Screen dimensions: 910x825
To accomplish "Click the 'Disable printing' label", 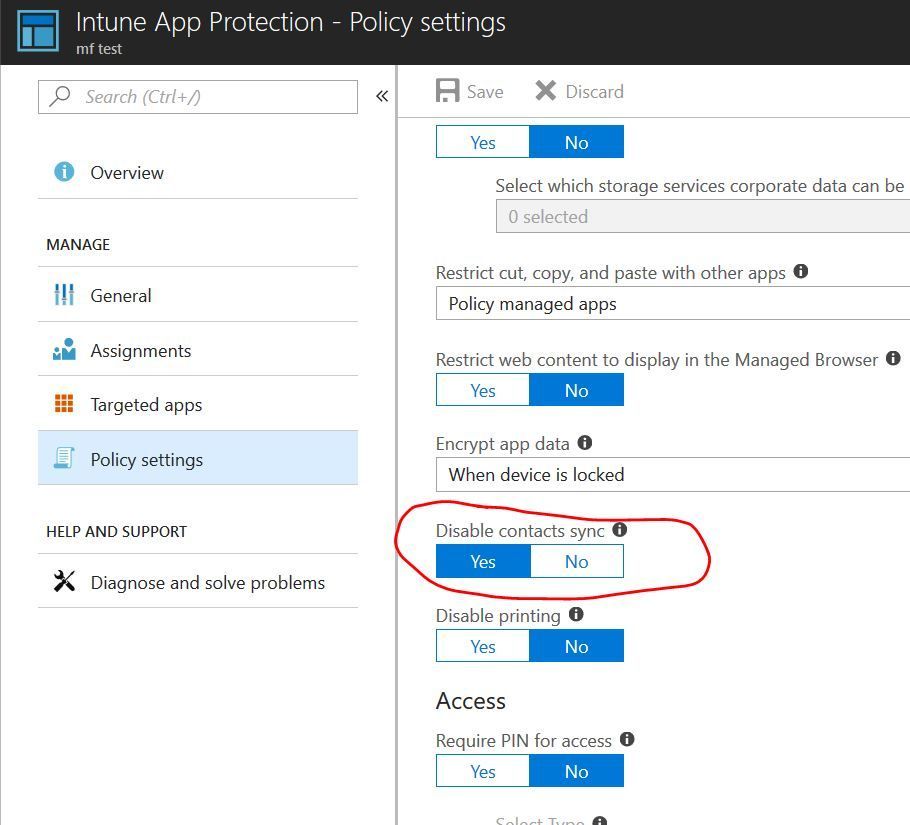I will click(498, 616).
